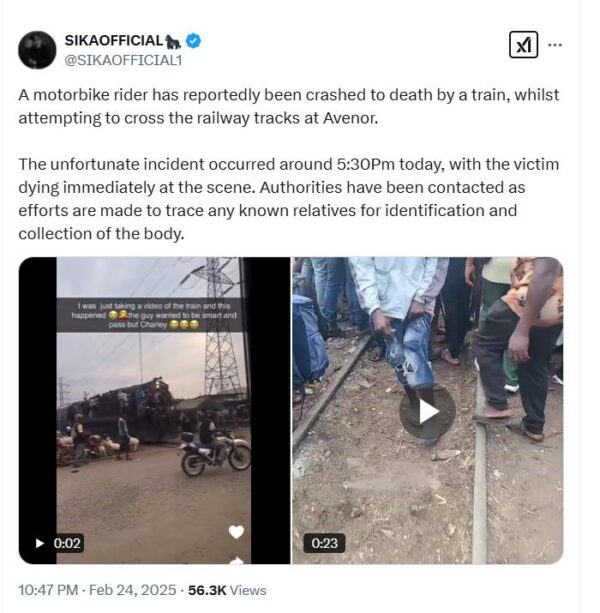Click the 0:02 time label
This screenshot has width=600, height=613.
pyautogui.click(x=66, y=543)
